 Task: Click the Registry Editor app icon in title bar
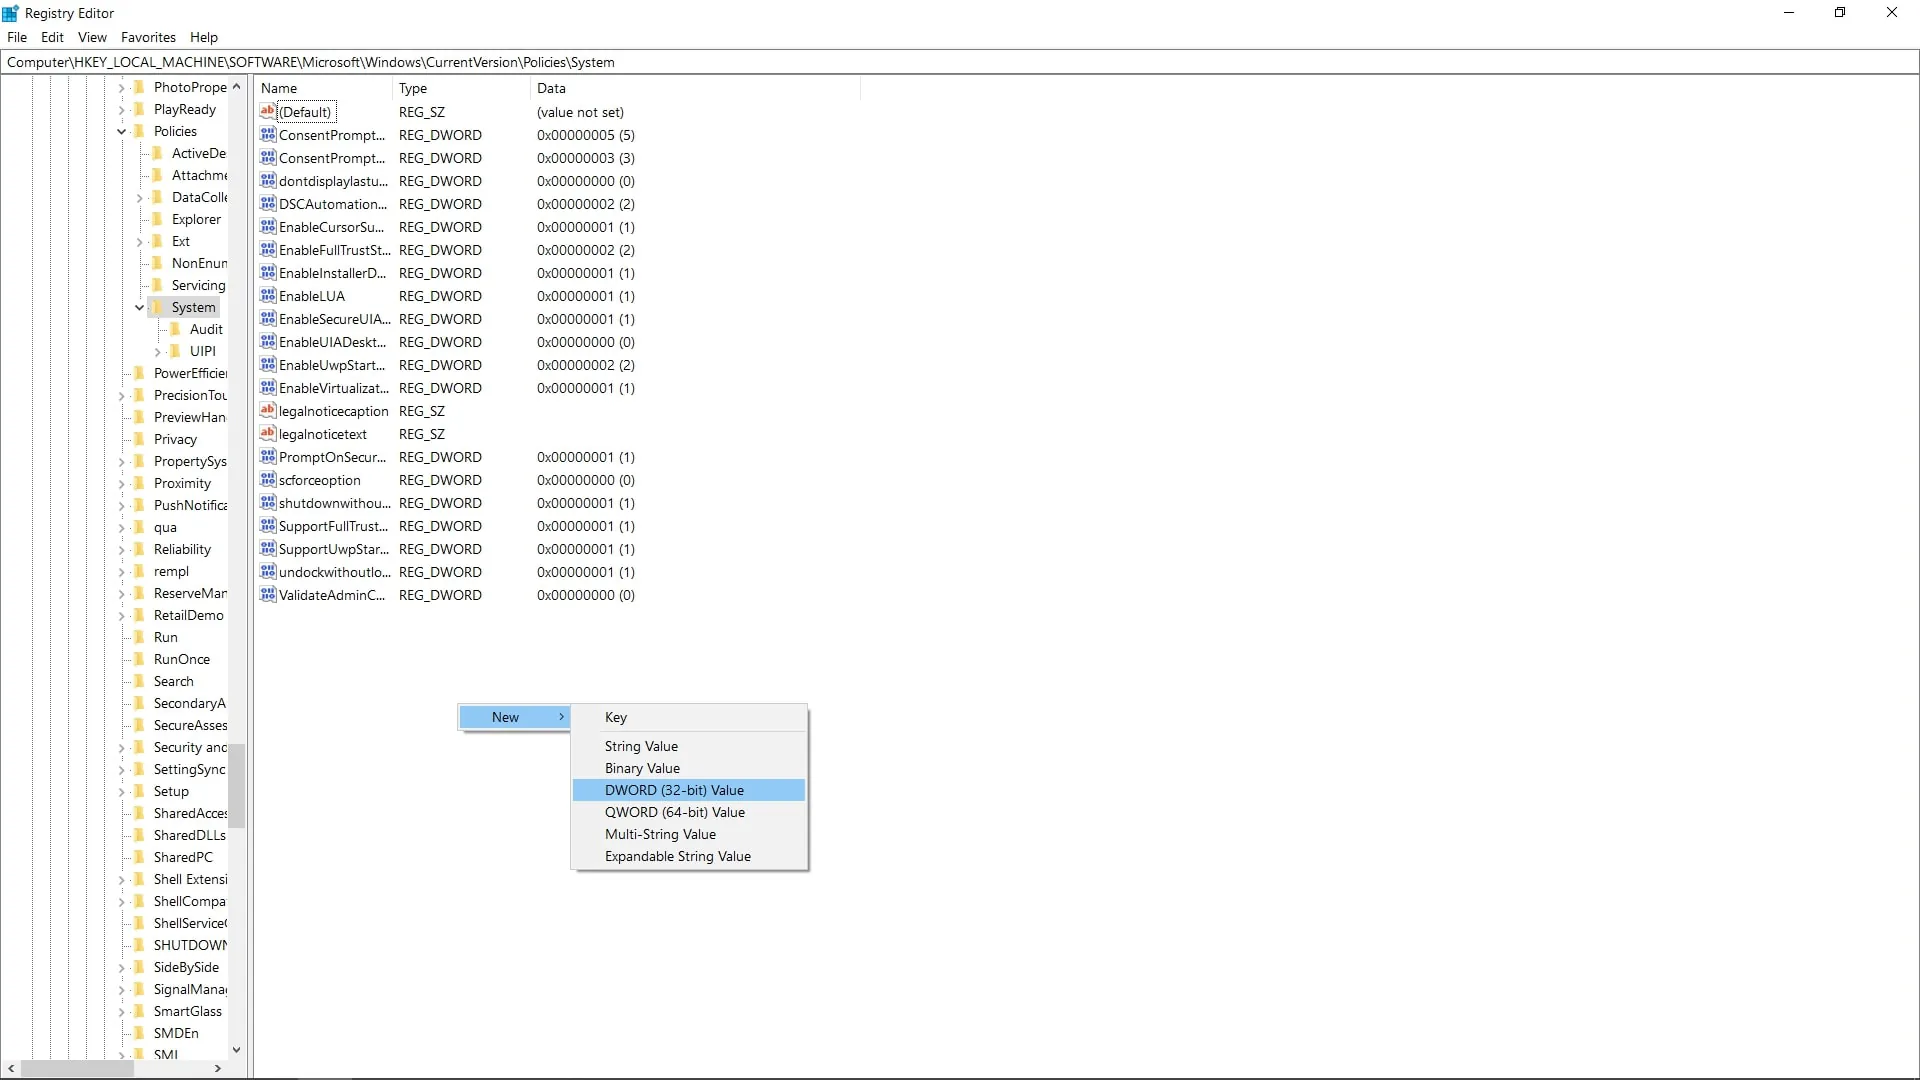point(11,13)
